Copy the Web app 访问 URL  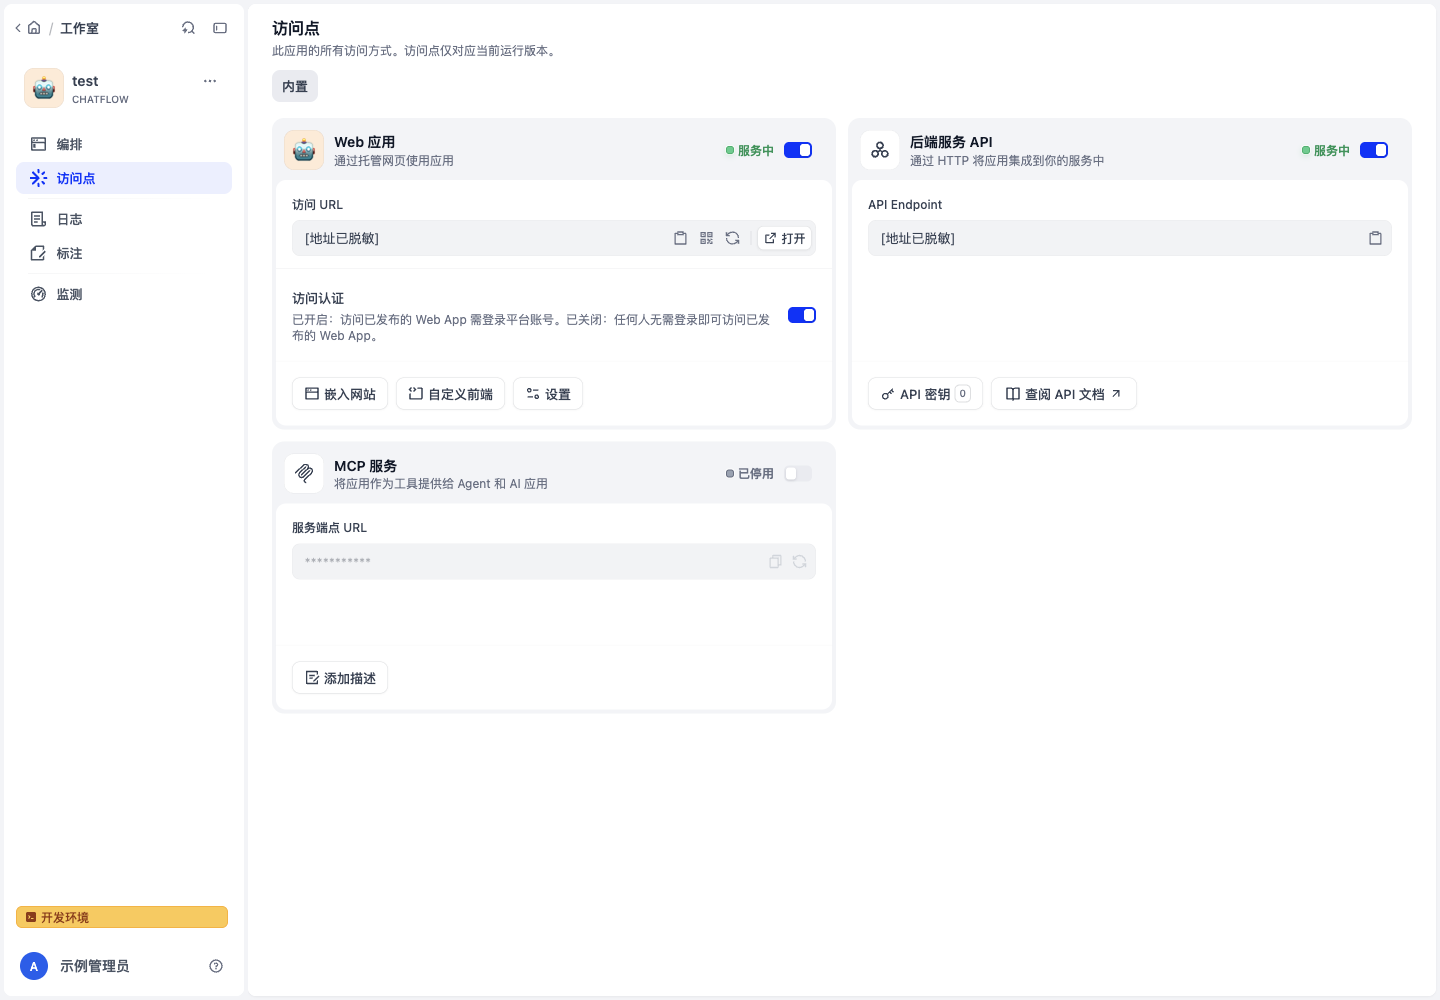click(680, 238)
